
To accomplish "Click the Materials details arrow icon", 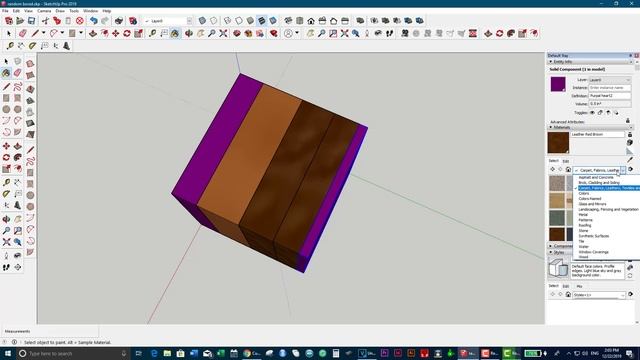I will coord(631,169).
